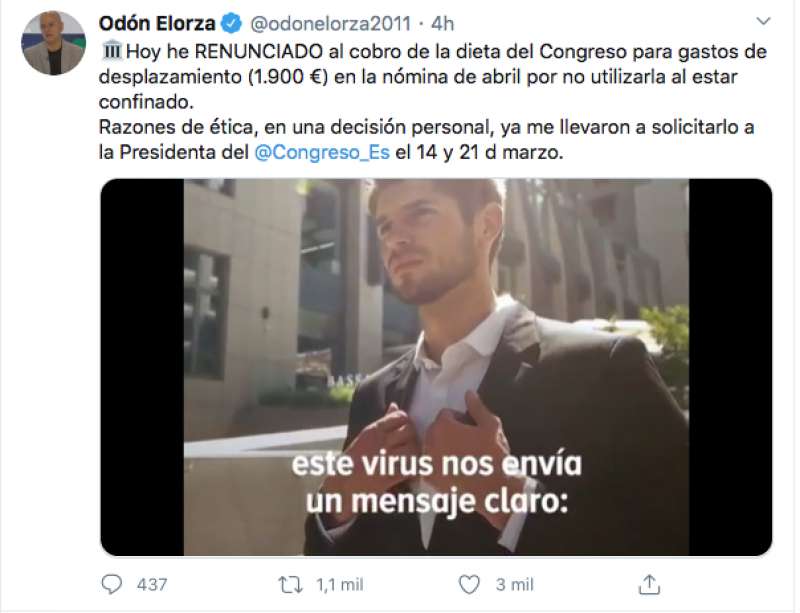Play the embedded video
The height and width of the screenshot is (613, 800).
[436, 367]
